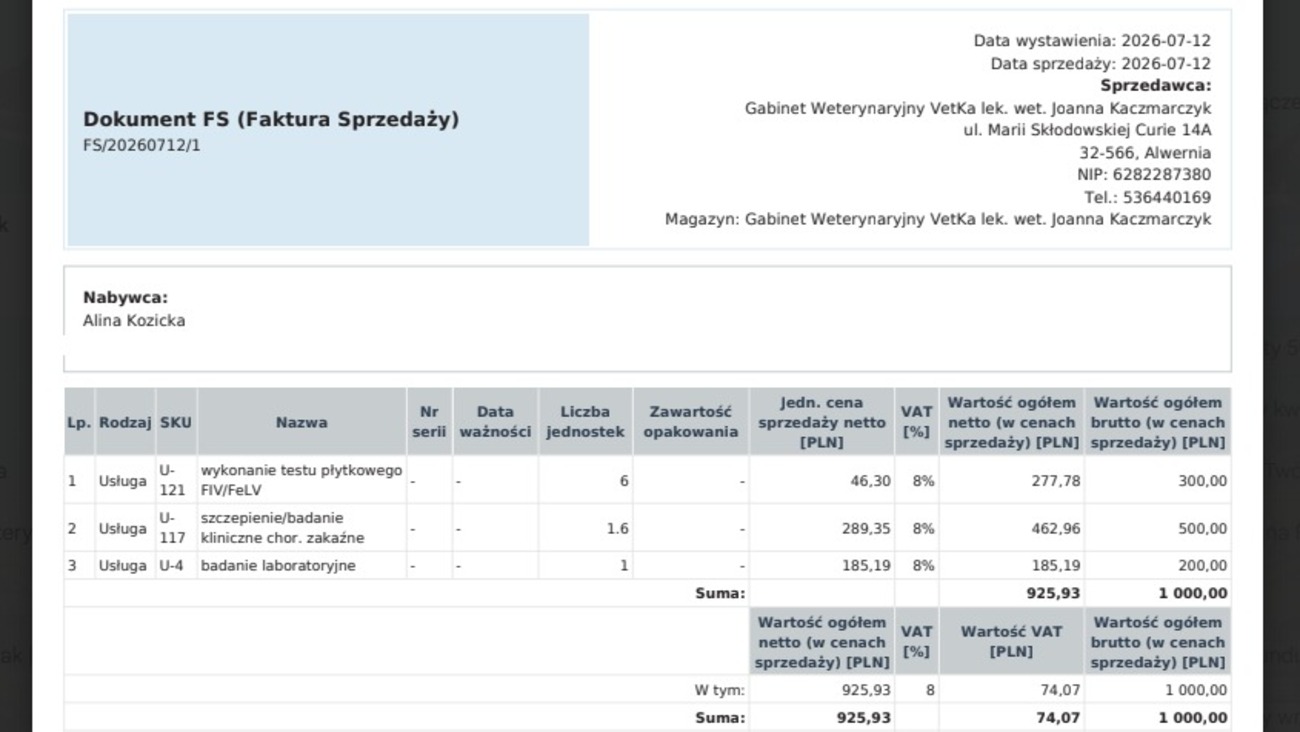Click the SKU cell U-4
Screen dimensions: 1300x732
tap(176, 565)
